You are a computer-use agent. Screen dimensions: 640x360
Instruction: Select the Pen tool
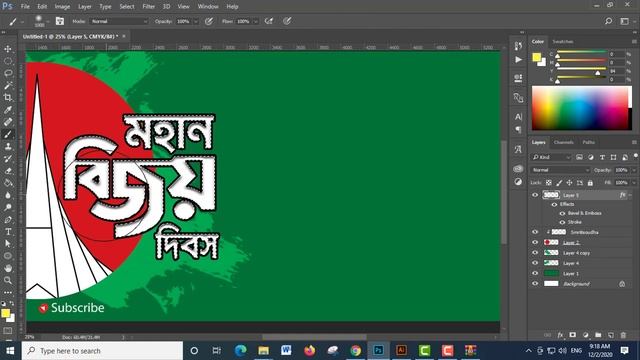pos(8,220)
